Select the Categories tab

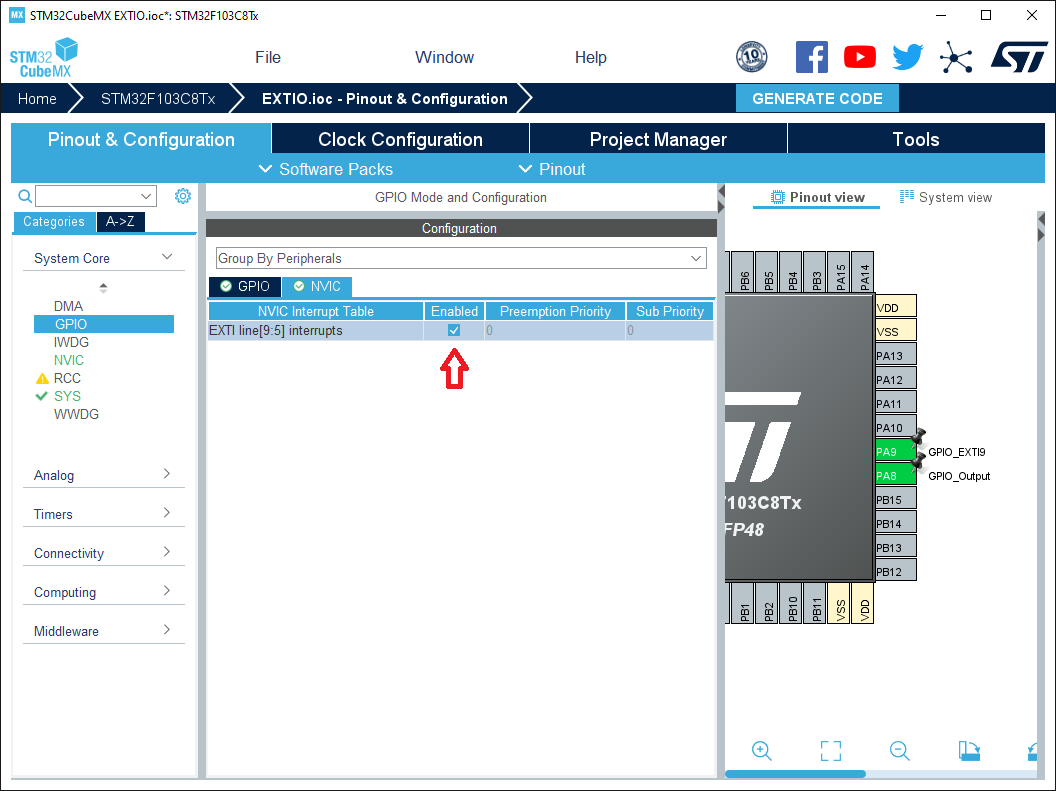pos(54,221)
